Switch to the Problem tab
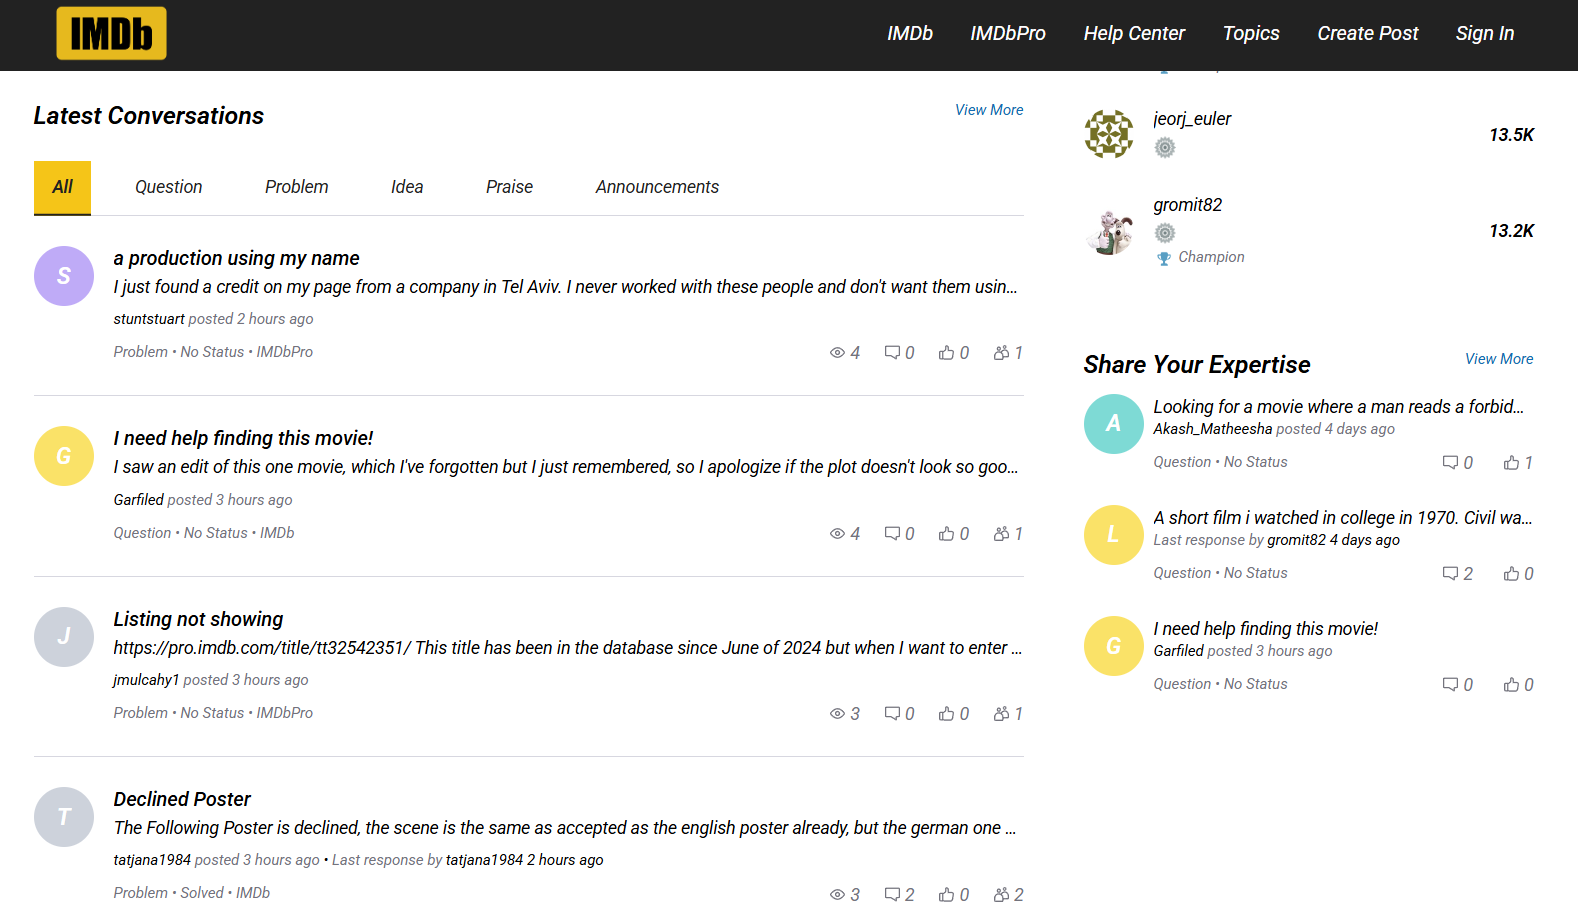Viewport: 1578px width, 907px height. (296, 187)
